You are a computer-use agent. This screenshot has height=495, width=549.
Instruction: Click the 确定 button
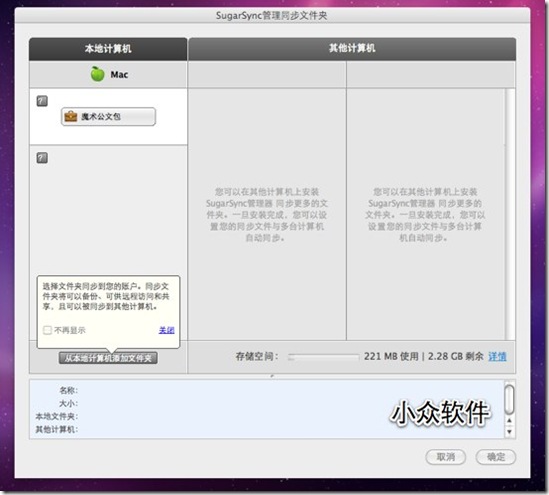pyautogui.click(x=496, y=457)
